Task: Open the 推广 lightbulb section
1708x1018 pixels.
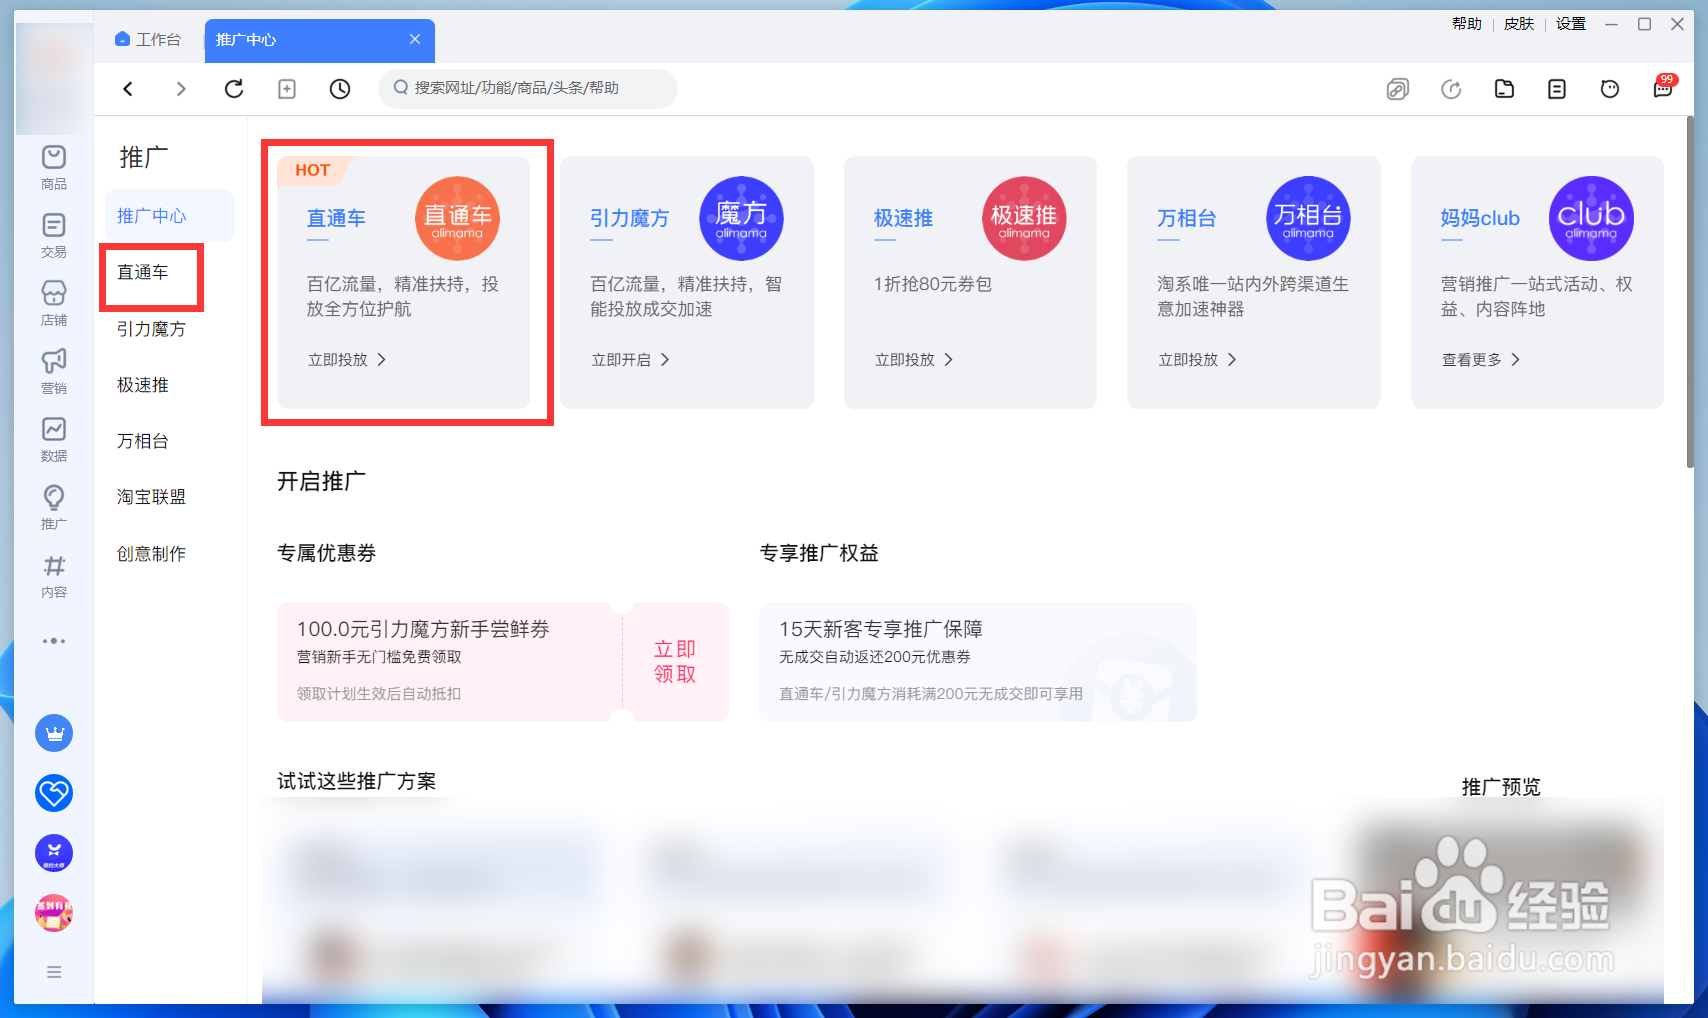Action: coord(54,507)
